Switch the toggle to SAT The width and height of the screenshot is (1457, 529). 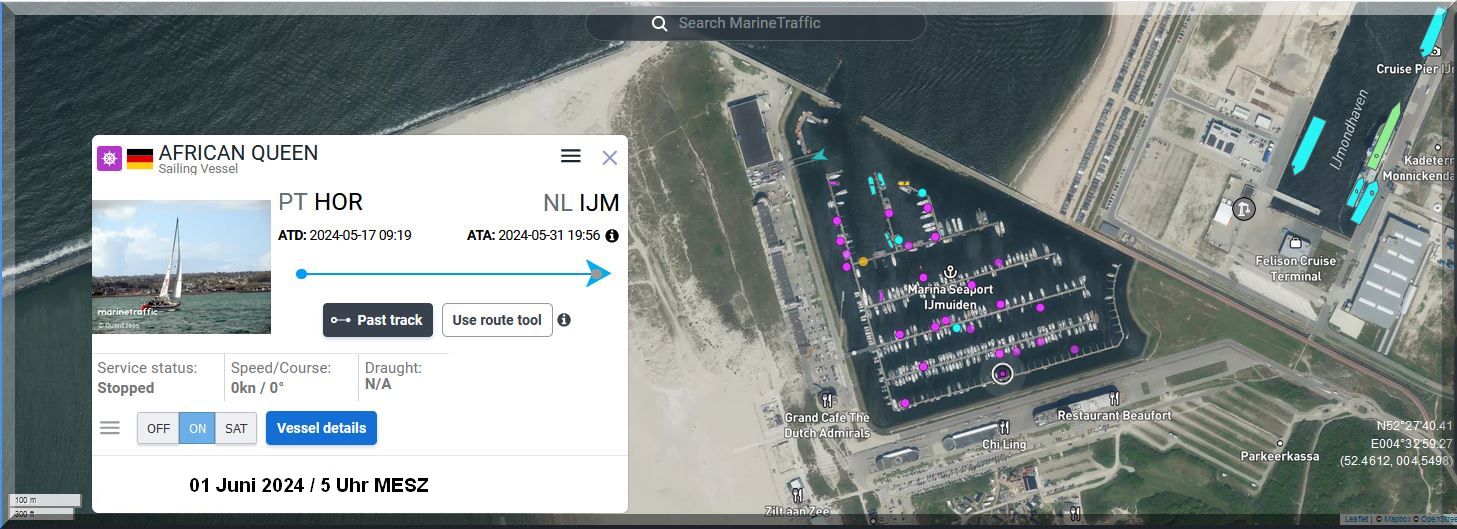point(236,428)
